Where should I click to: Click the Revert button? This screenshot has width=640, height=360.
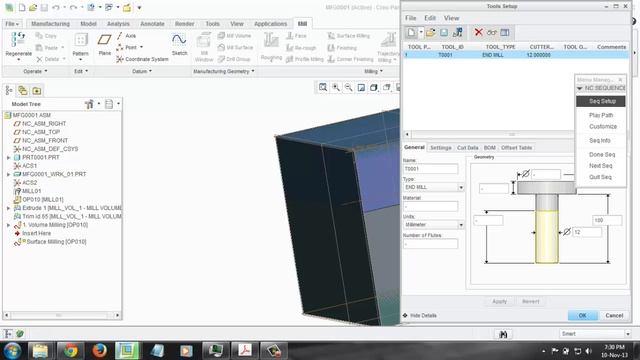(531, 302)
